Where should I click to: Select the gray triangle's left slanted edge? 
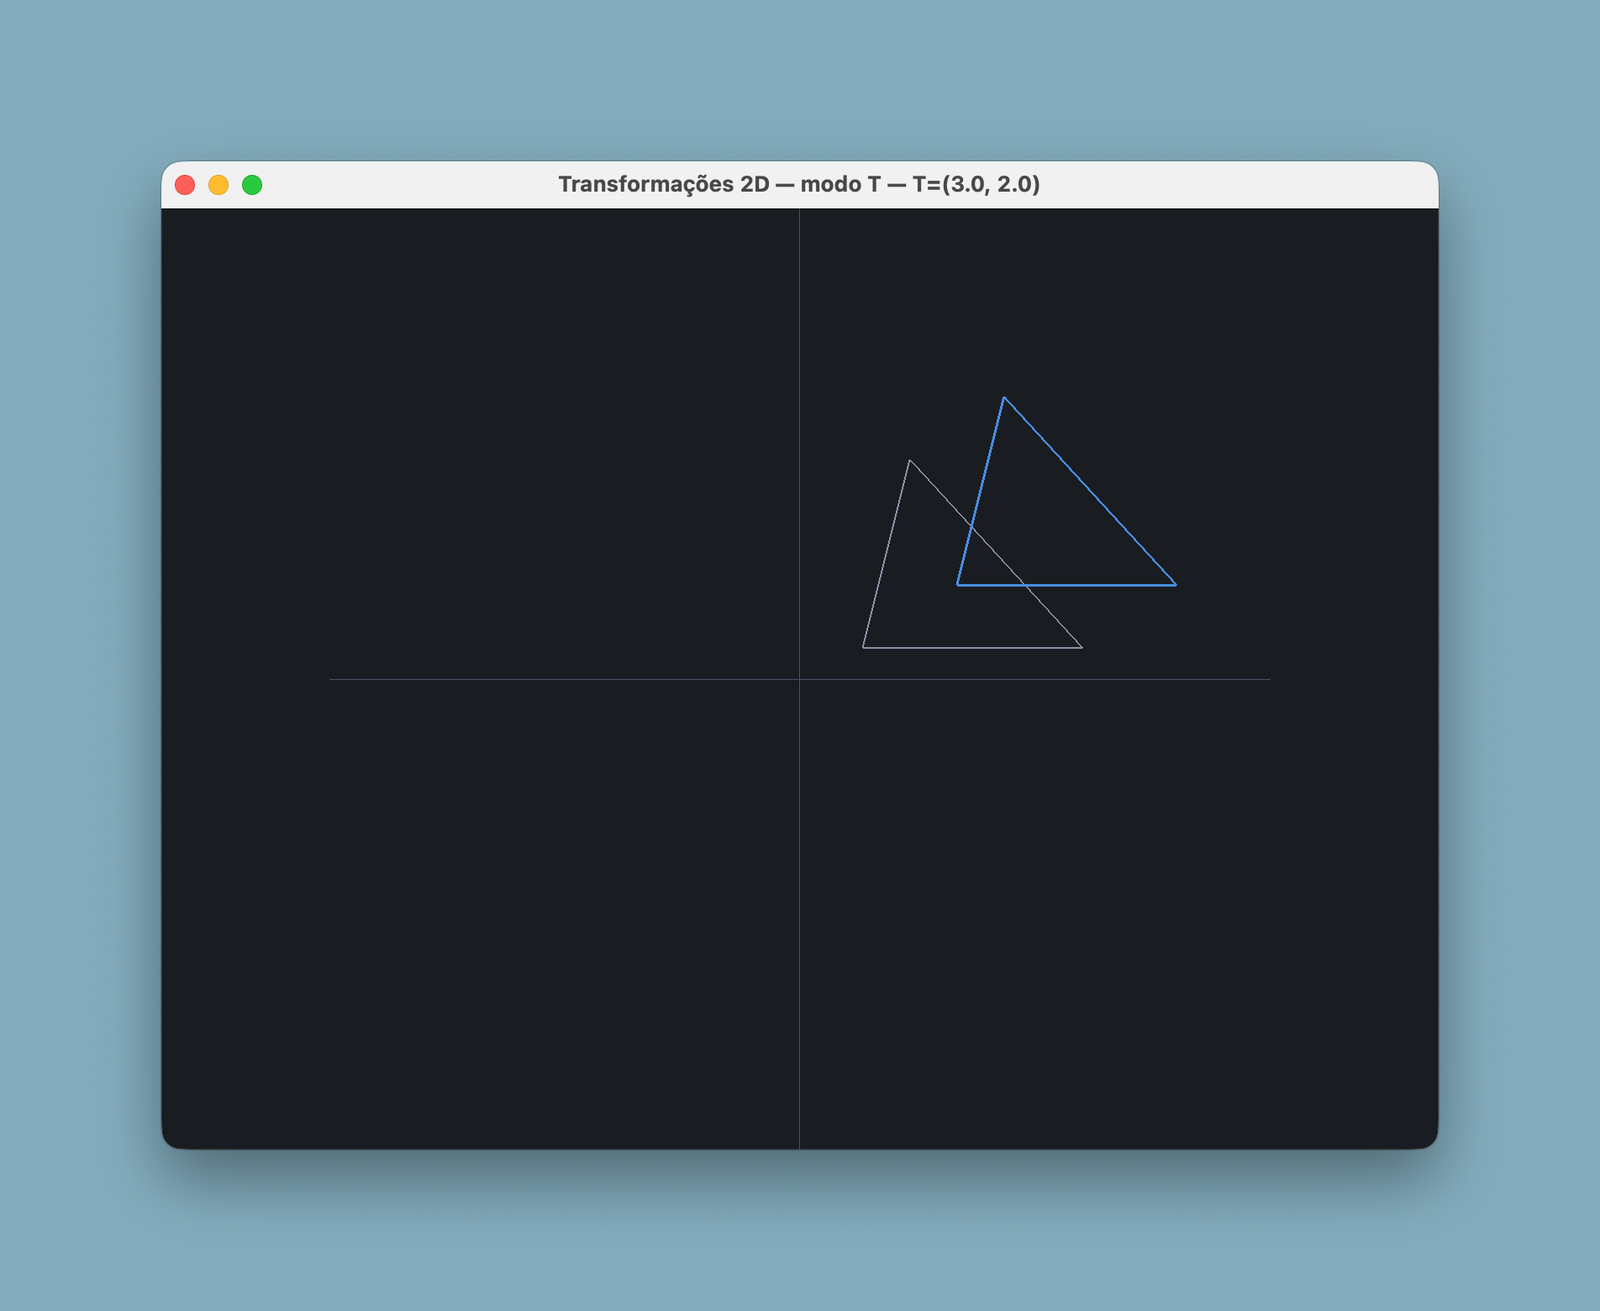[886, 554]
